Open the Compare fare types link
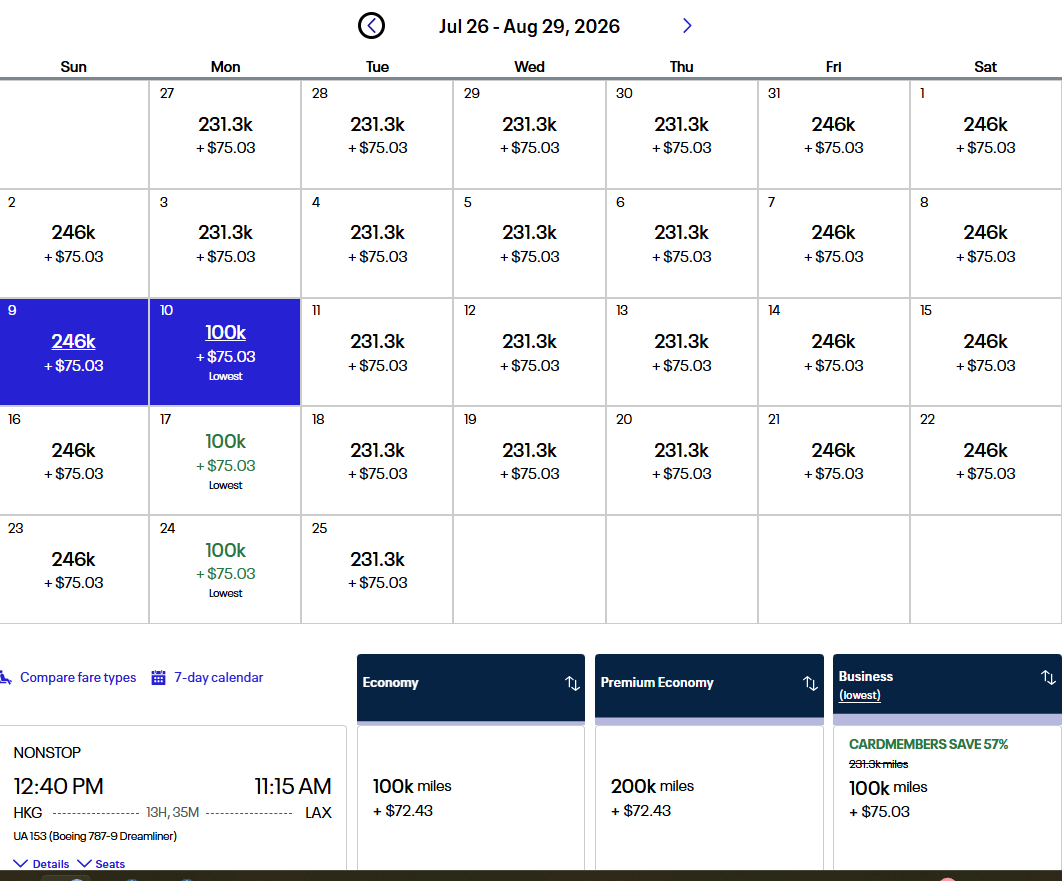The width and height of the screenshot is (1062, 881). pos(78,678)
